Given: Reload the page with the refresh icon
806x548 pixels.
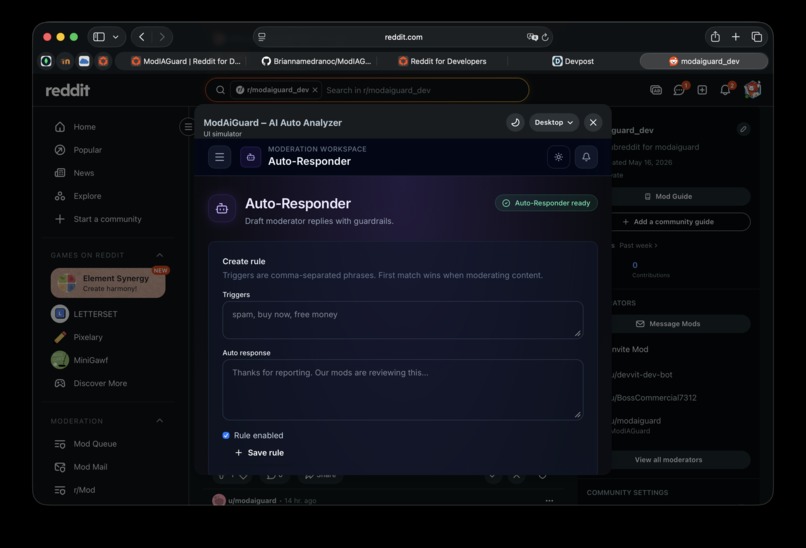Looking at the screenshot, I should [545, 37].
